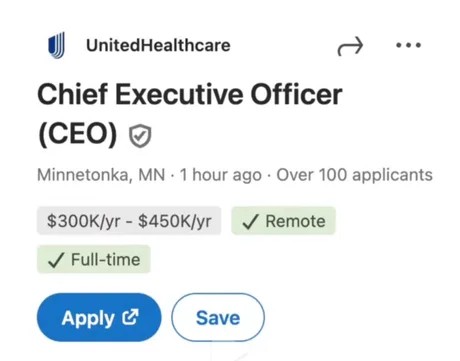Open the three-dot more options menu

(408, 45)
